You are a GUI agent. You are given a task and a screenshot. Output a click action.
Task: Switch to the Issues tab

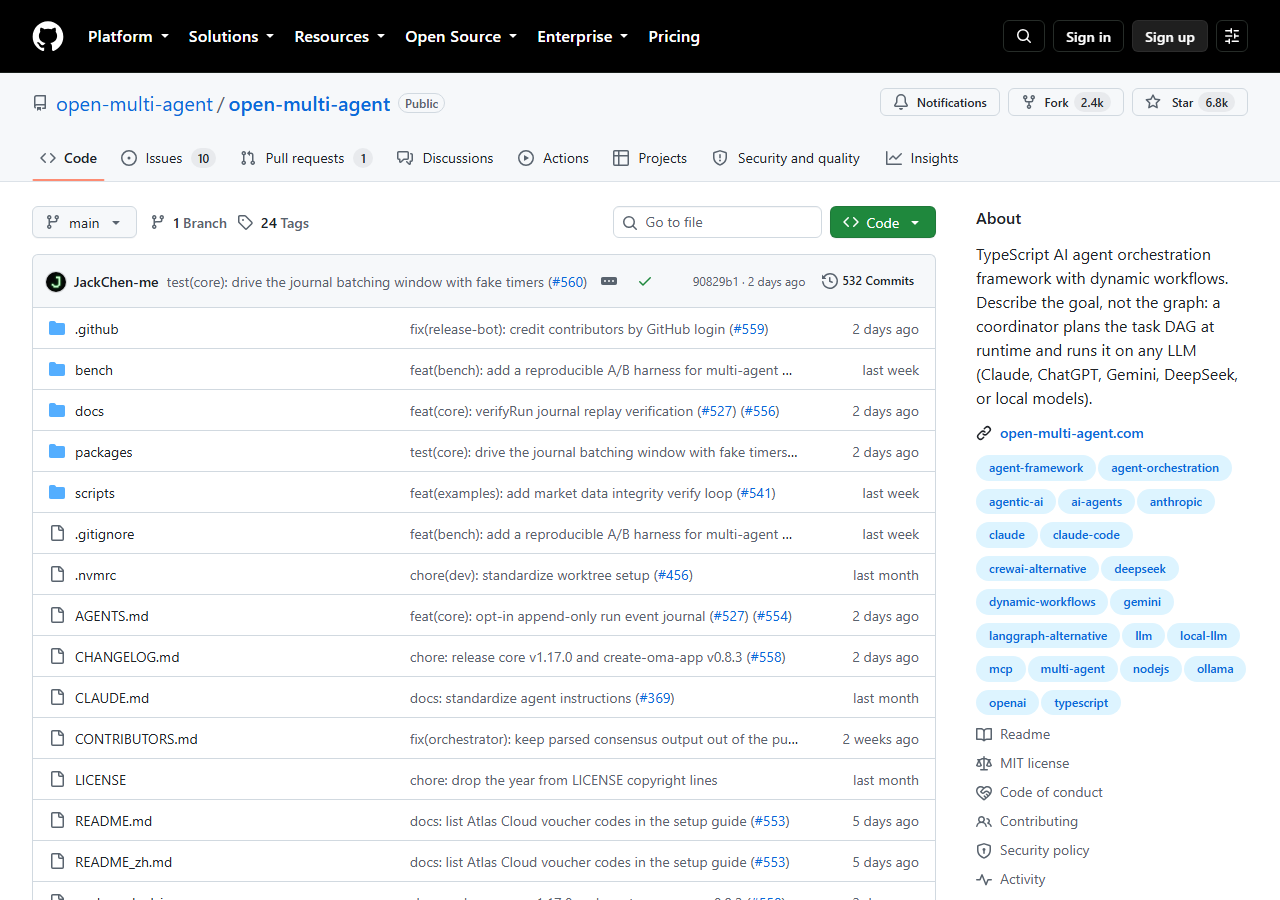[x=168, y=158]
